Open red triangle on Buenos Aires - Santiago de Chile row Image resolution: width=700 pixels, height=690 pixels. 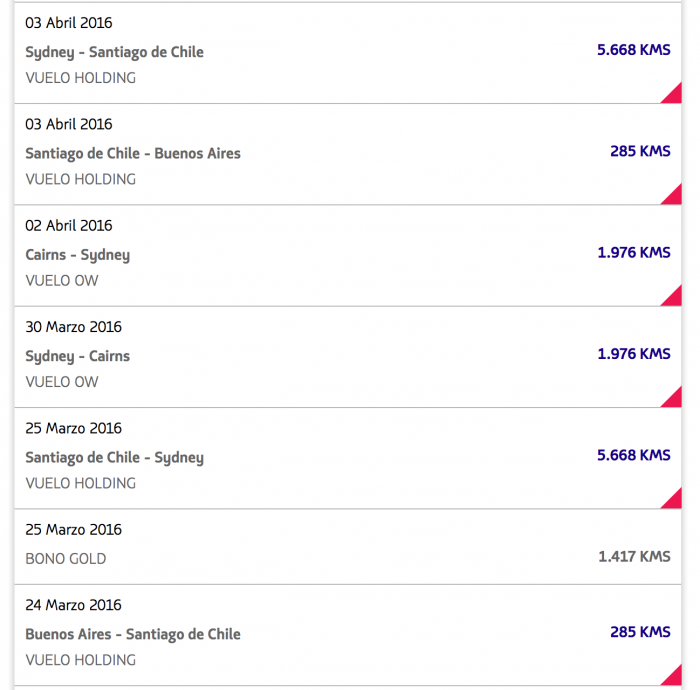[x=675, y=677]
